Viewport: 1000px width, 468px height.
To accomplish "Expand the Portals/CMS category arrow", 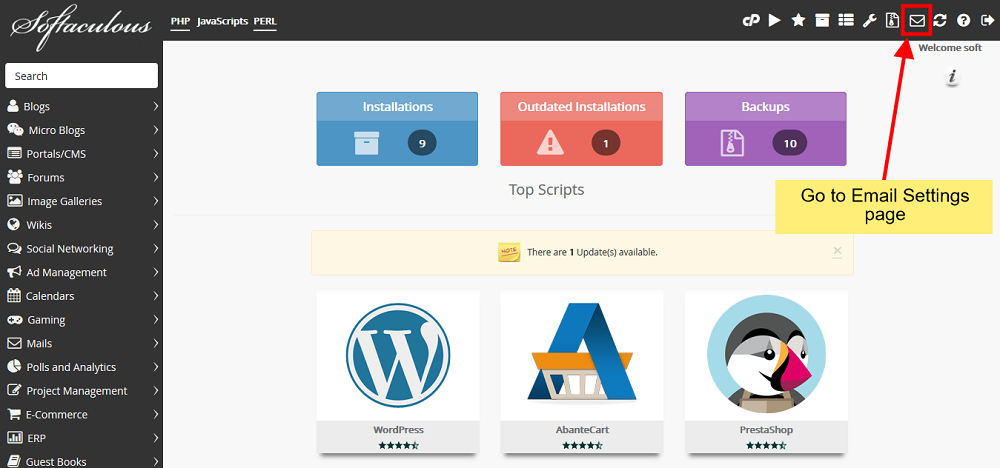I will tap(156, 154).
